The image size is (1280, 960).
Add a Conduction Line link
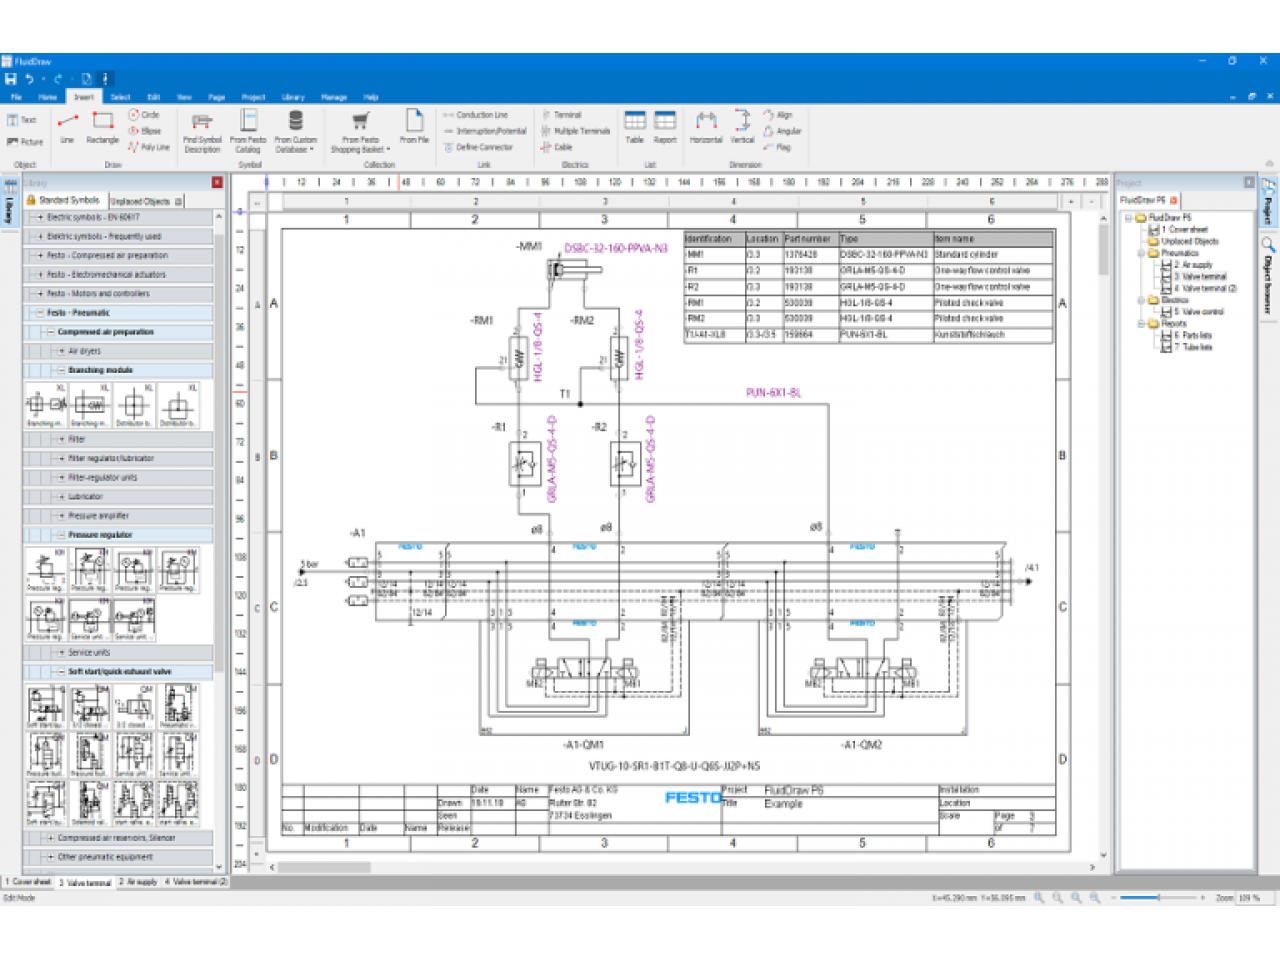point(476,115)
